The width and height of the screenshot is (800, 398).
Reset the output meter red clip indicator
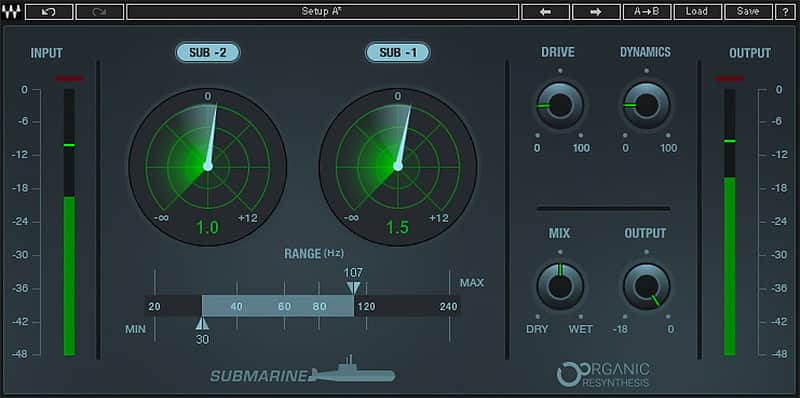730,79
